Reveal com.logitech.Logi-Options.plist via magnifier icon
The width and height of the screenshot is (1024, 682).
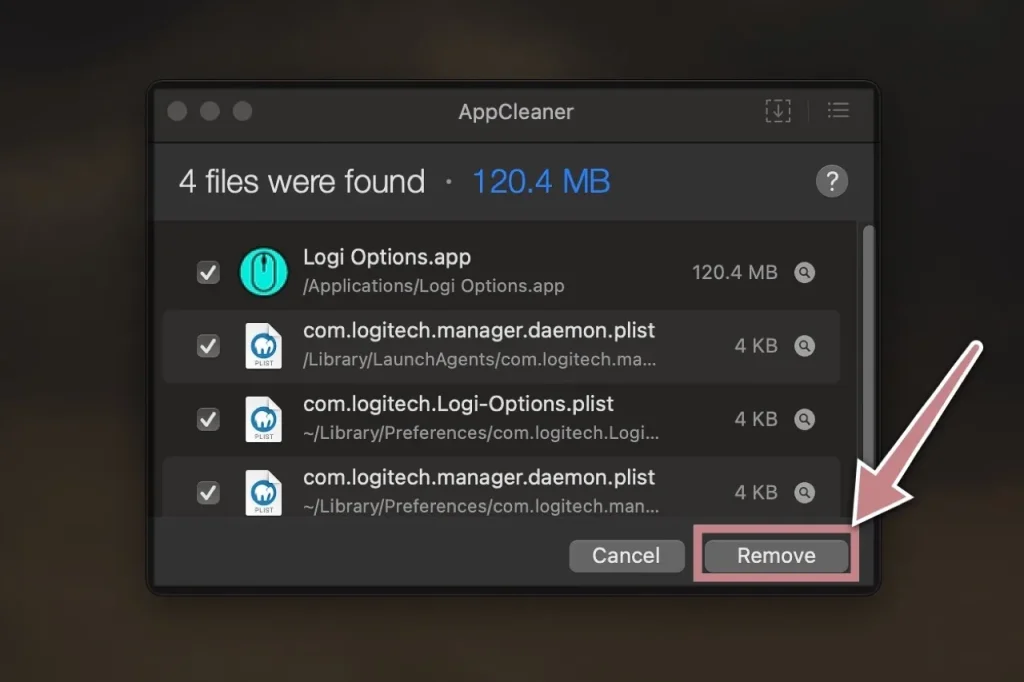coord(805,419)
